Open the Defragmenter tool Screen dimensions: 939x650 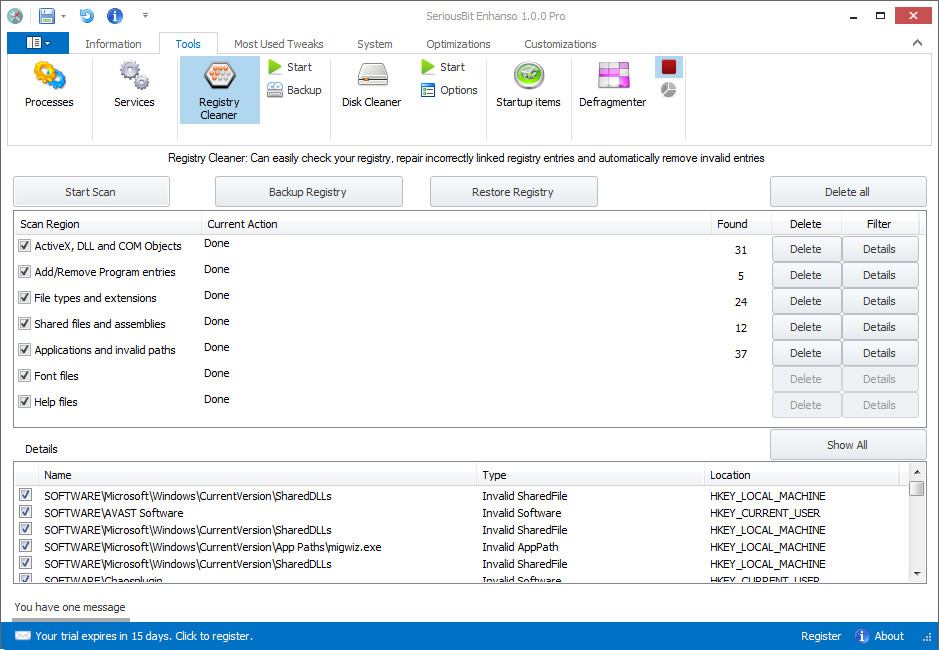coord(613,85)
